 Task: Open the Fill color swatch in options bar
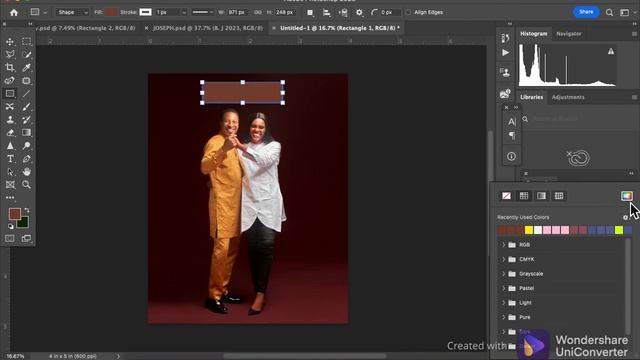tap(111, 12)
